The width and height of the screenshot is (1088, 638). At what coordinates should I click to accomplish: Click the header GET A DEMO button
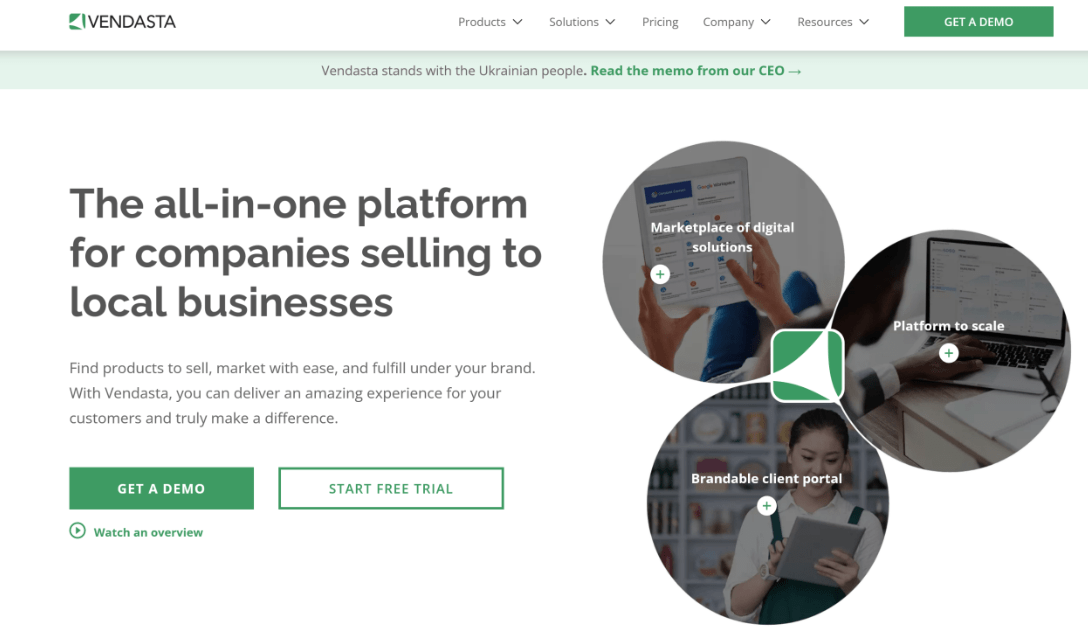point(978,22)
